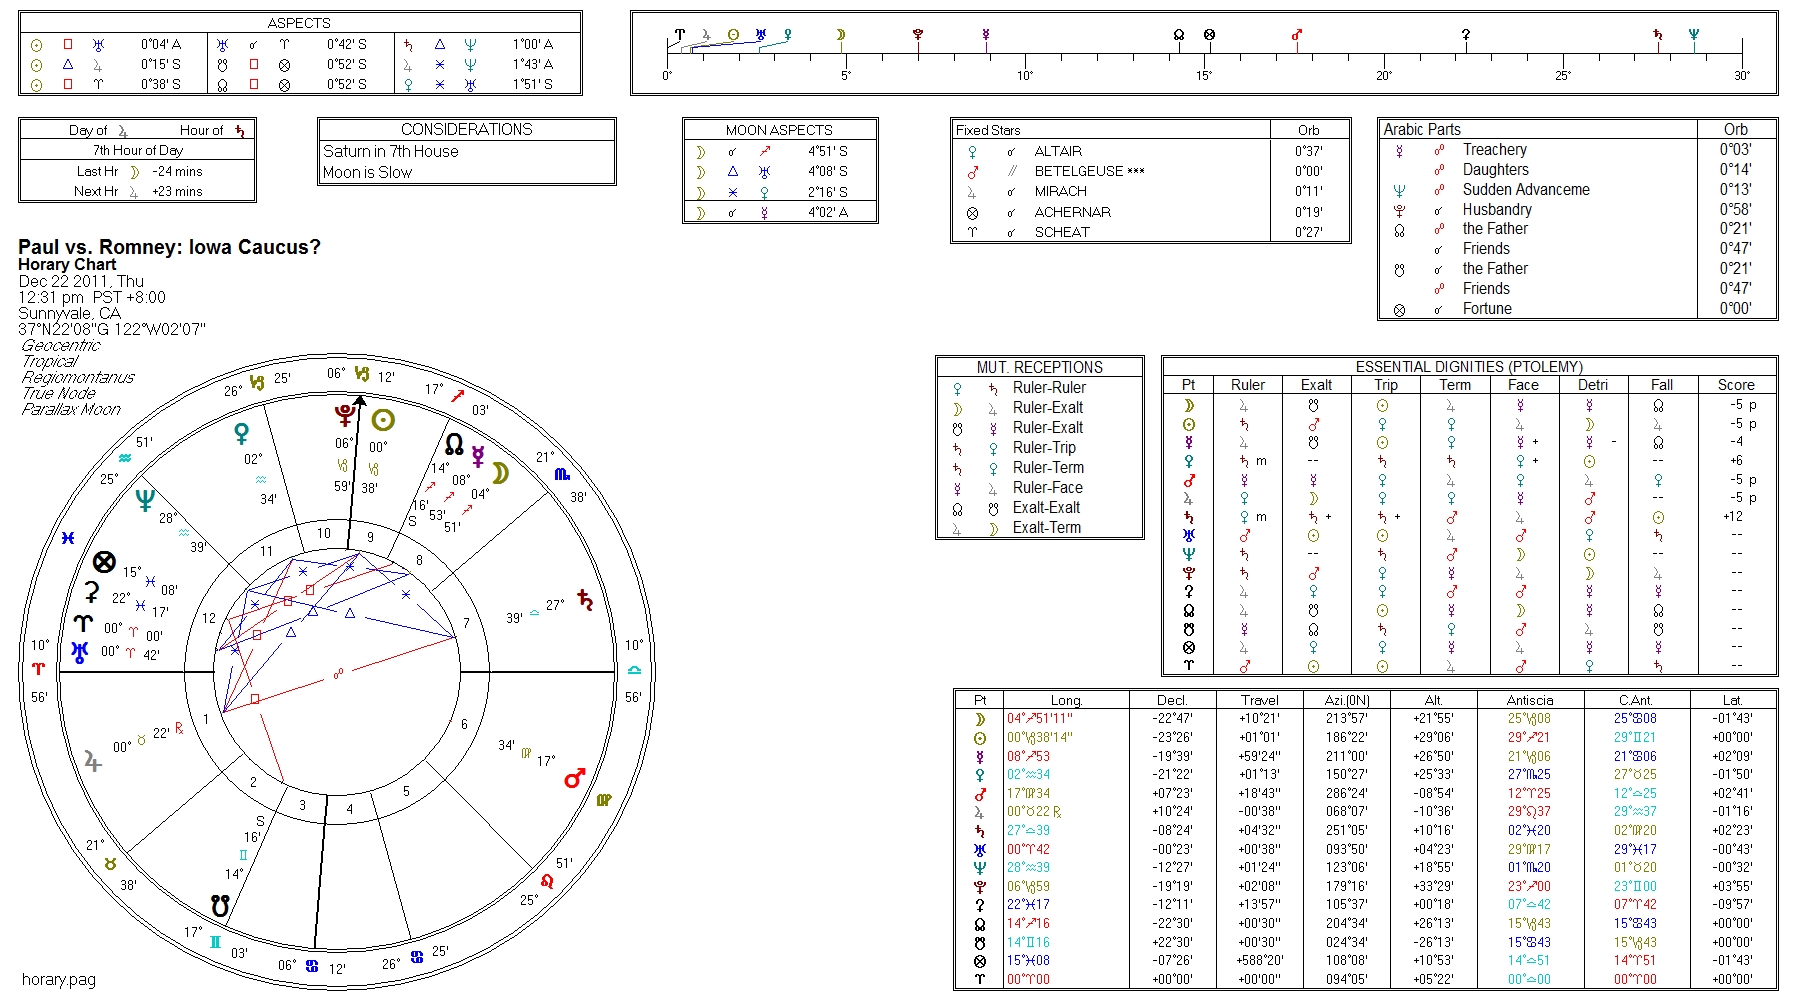Screen dimensions: 1797x1001
Task: Select the 'Saturn in 7th House' consideration
Action: tap(391, 151)
